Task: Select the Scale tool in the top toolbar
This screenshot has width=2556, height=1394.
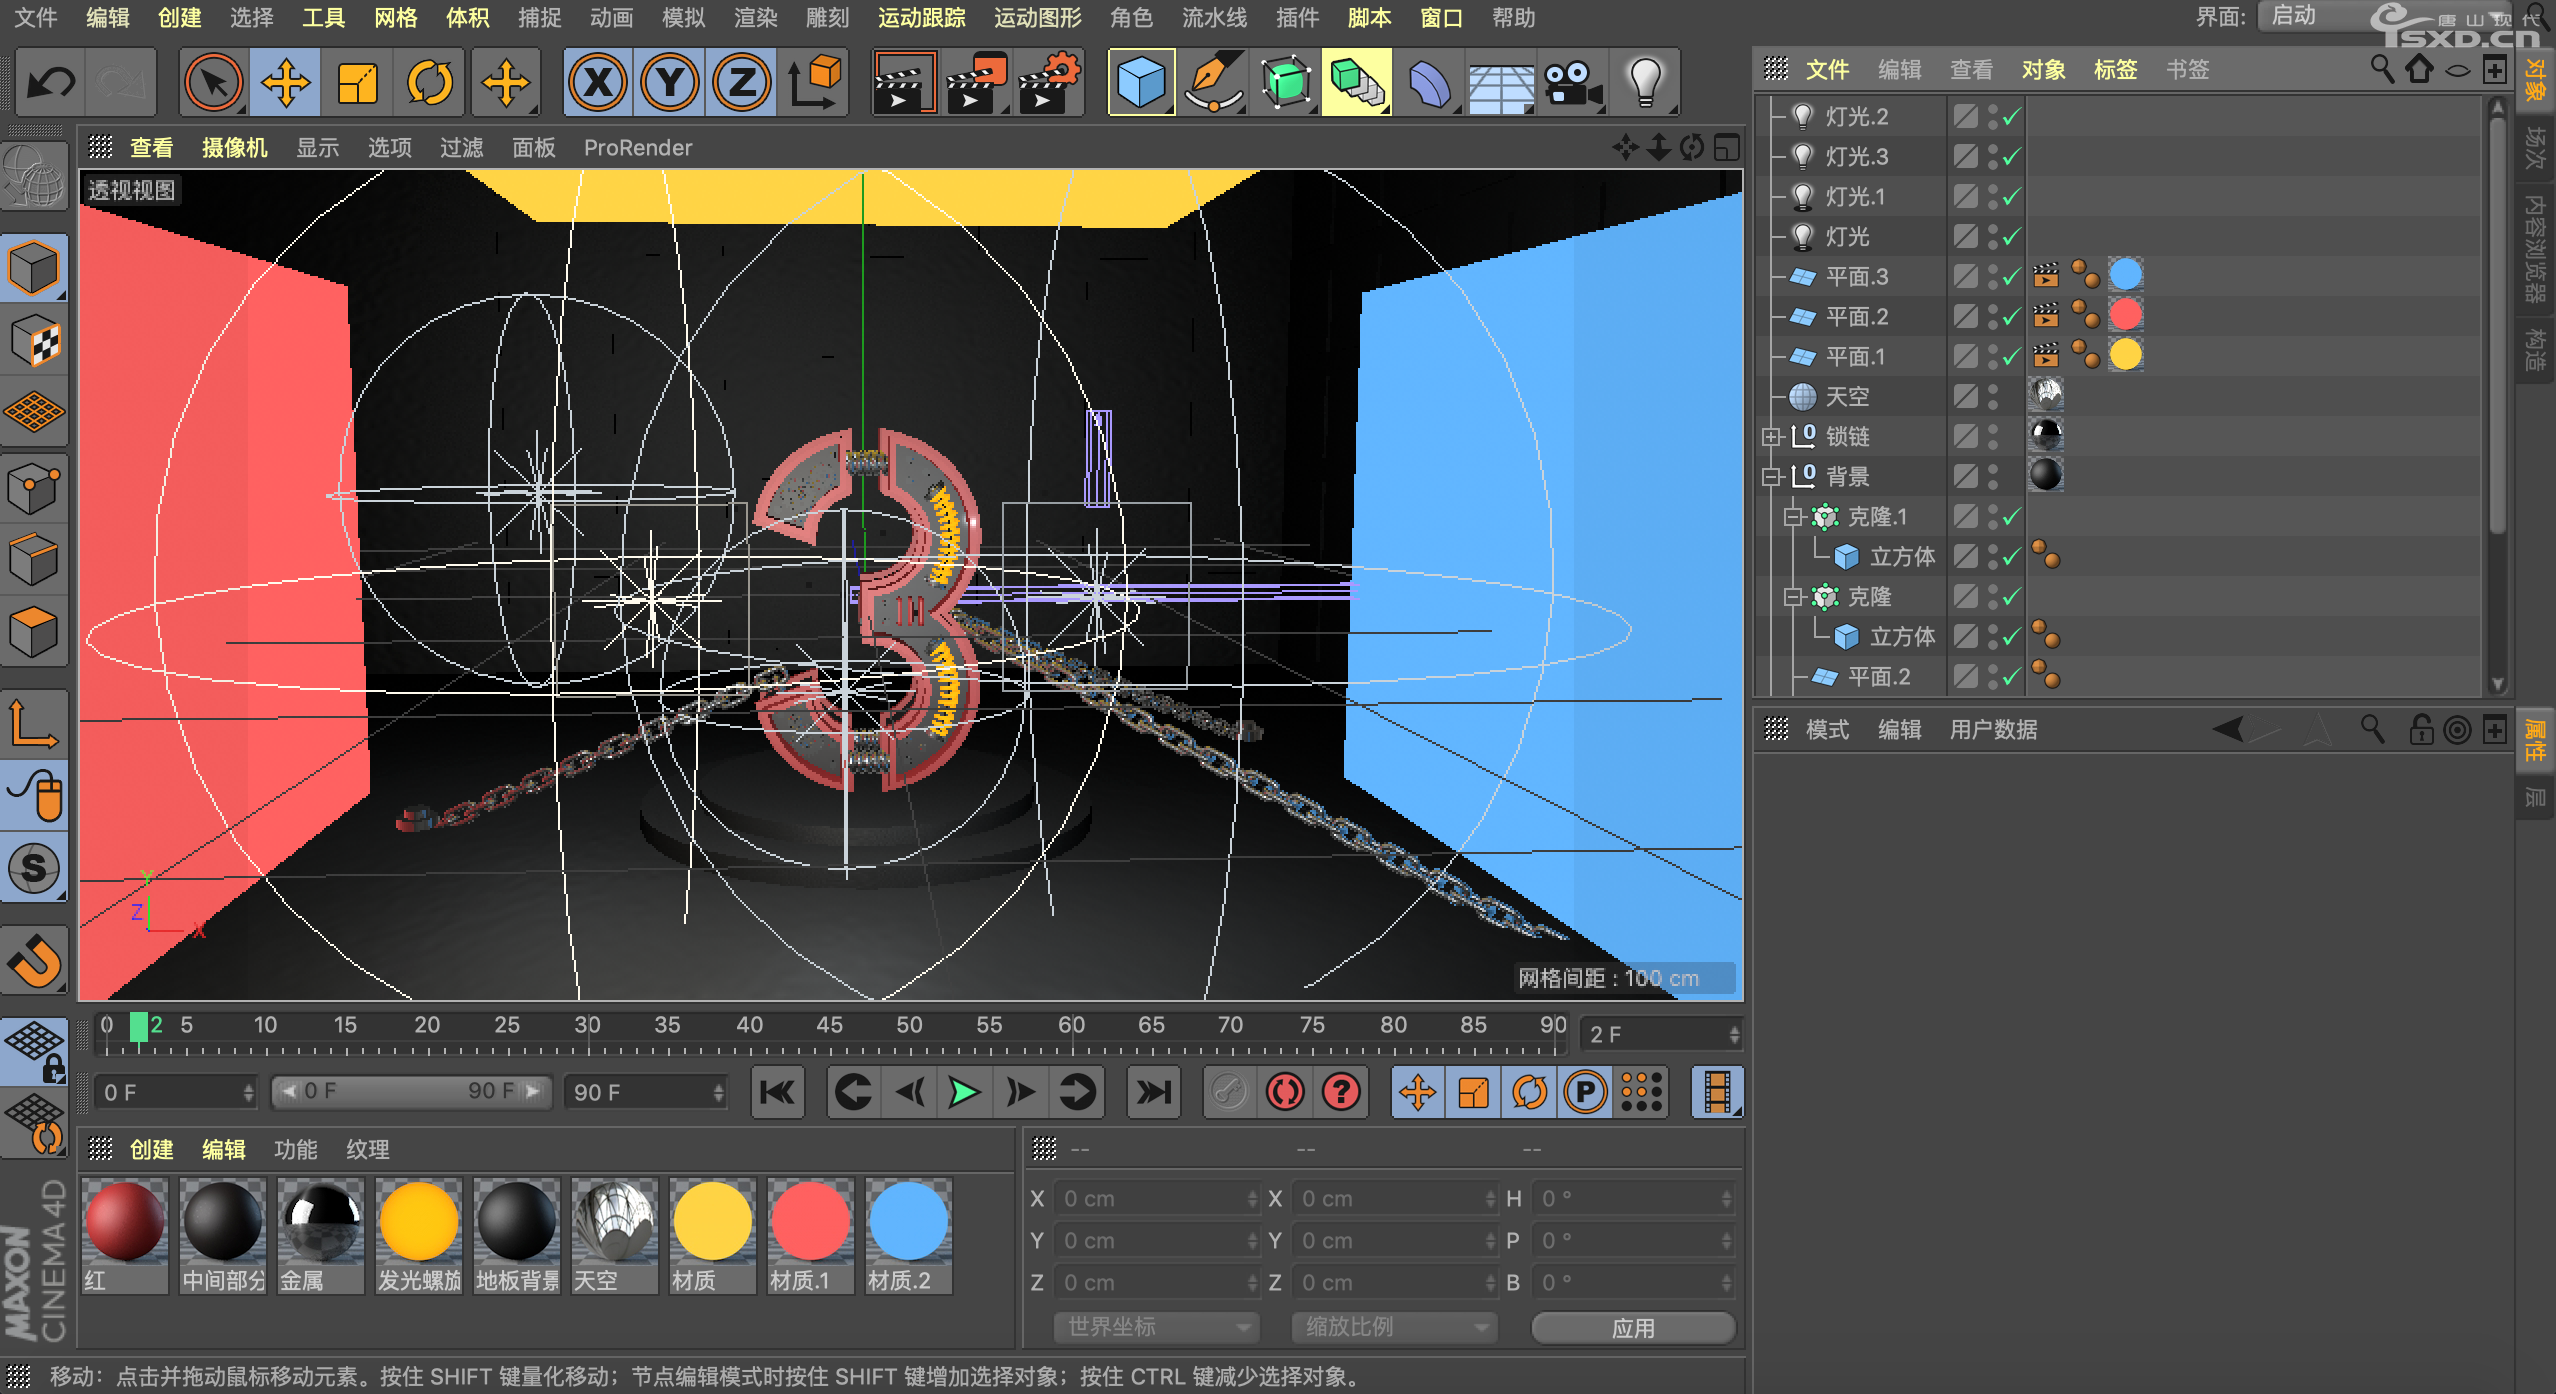Action: pyautogui.click(x=357, y=82)
